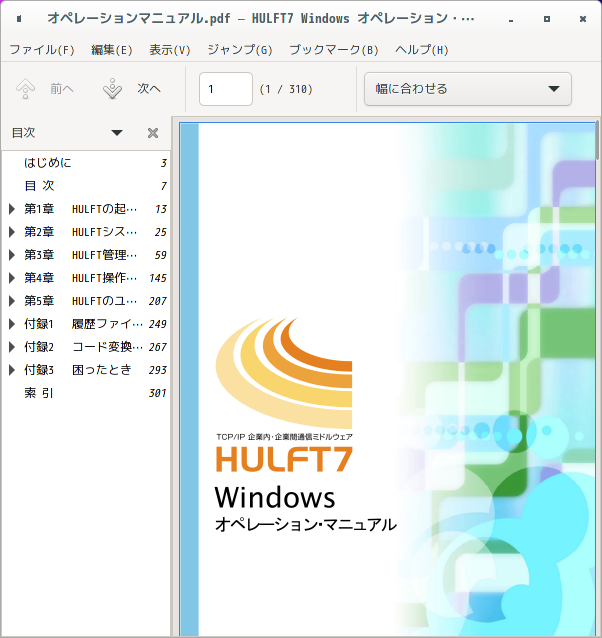Click the HULFT7 cover page in viewer

point(387,380)
